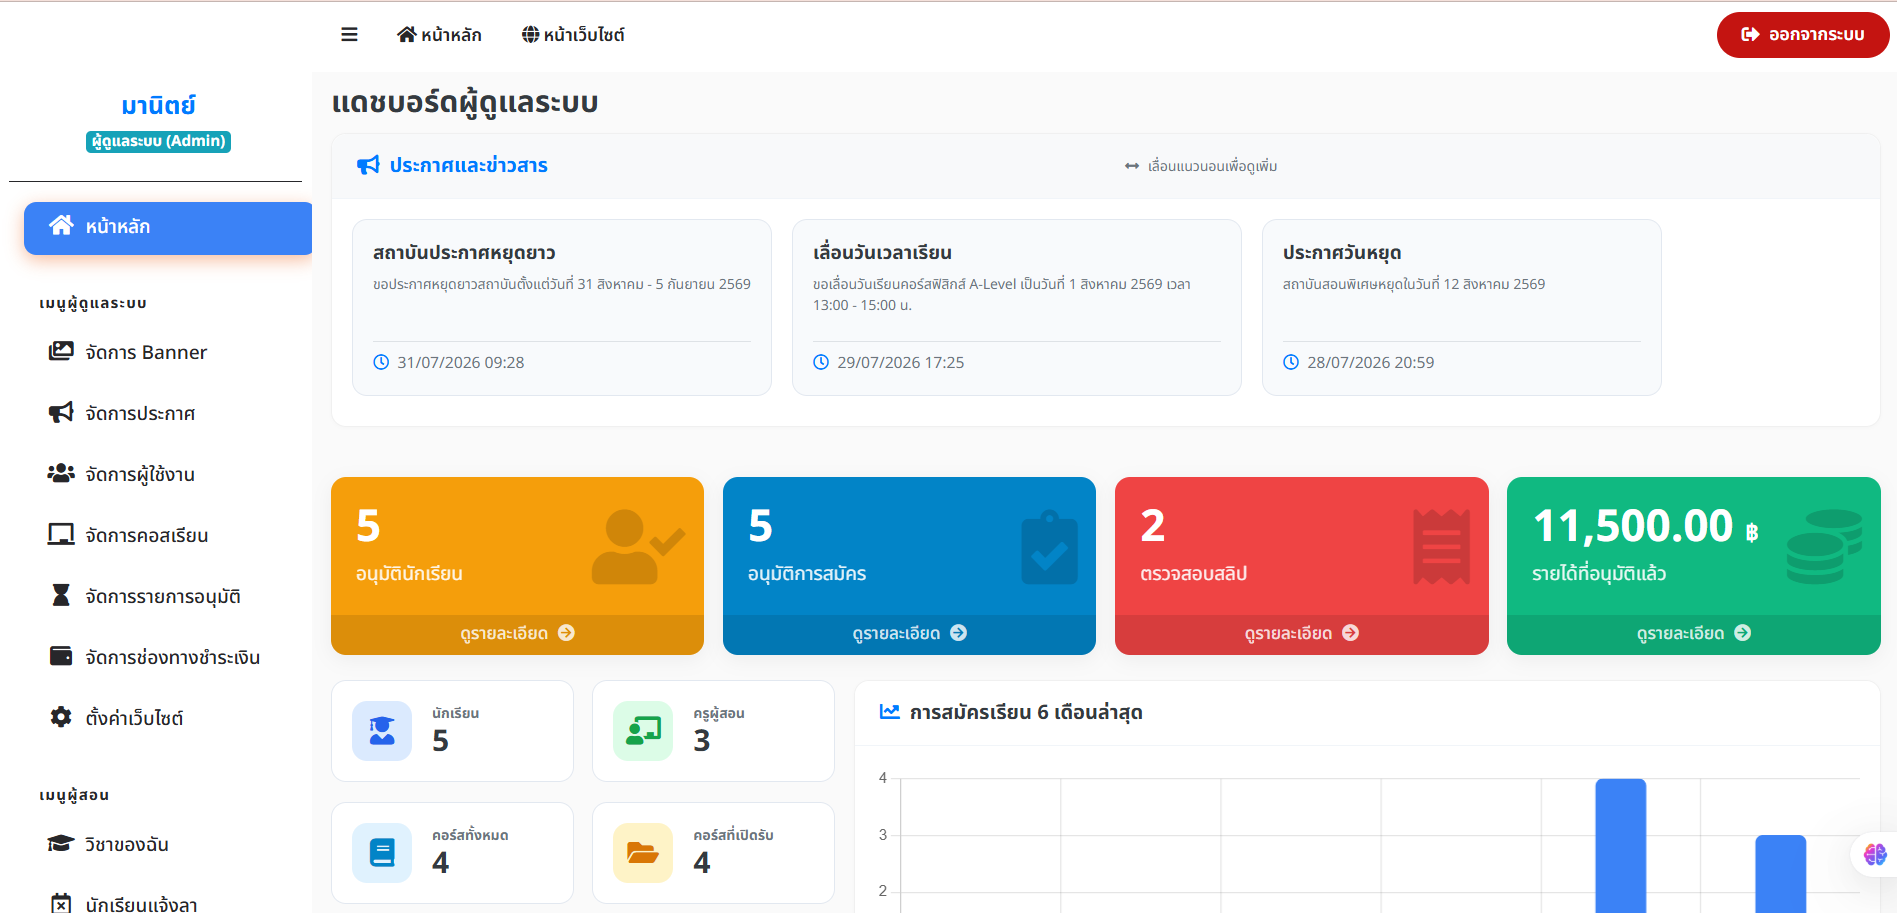View details for ตรวจสอบสลิป card
Viewport: 1897px width, 913px height.
tap(1301, 634)
